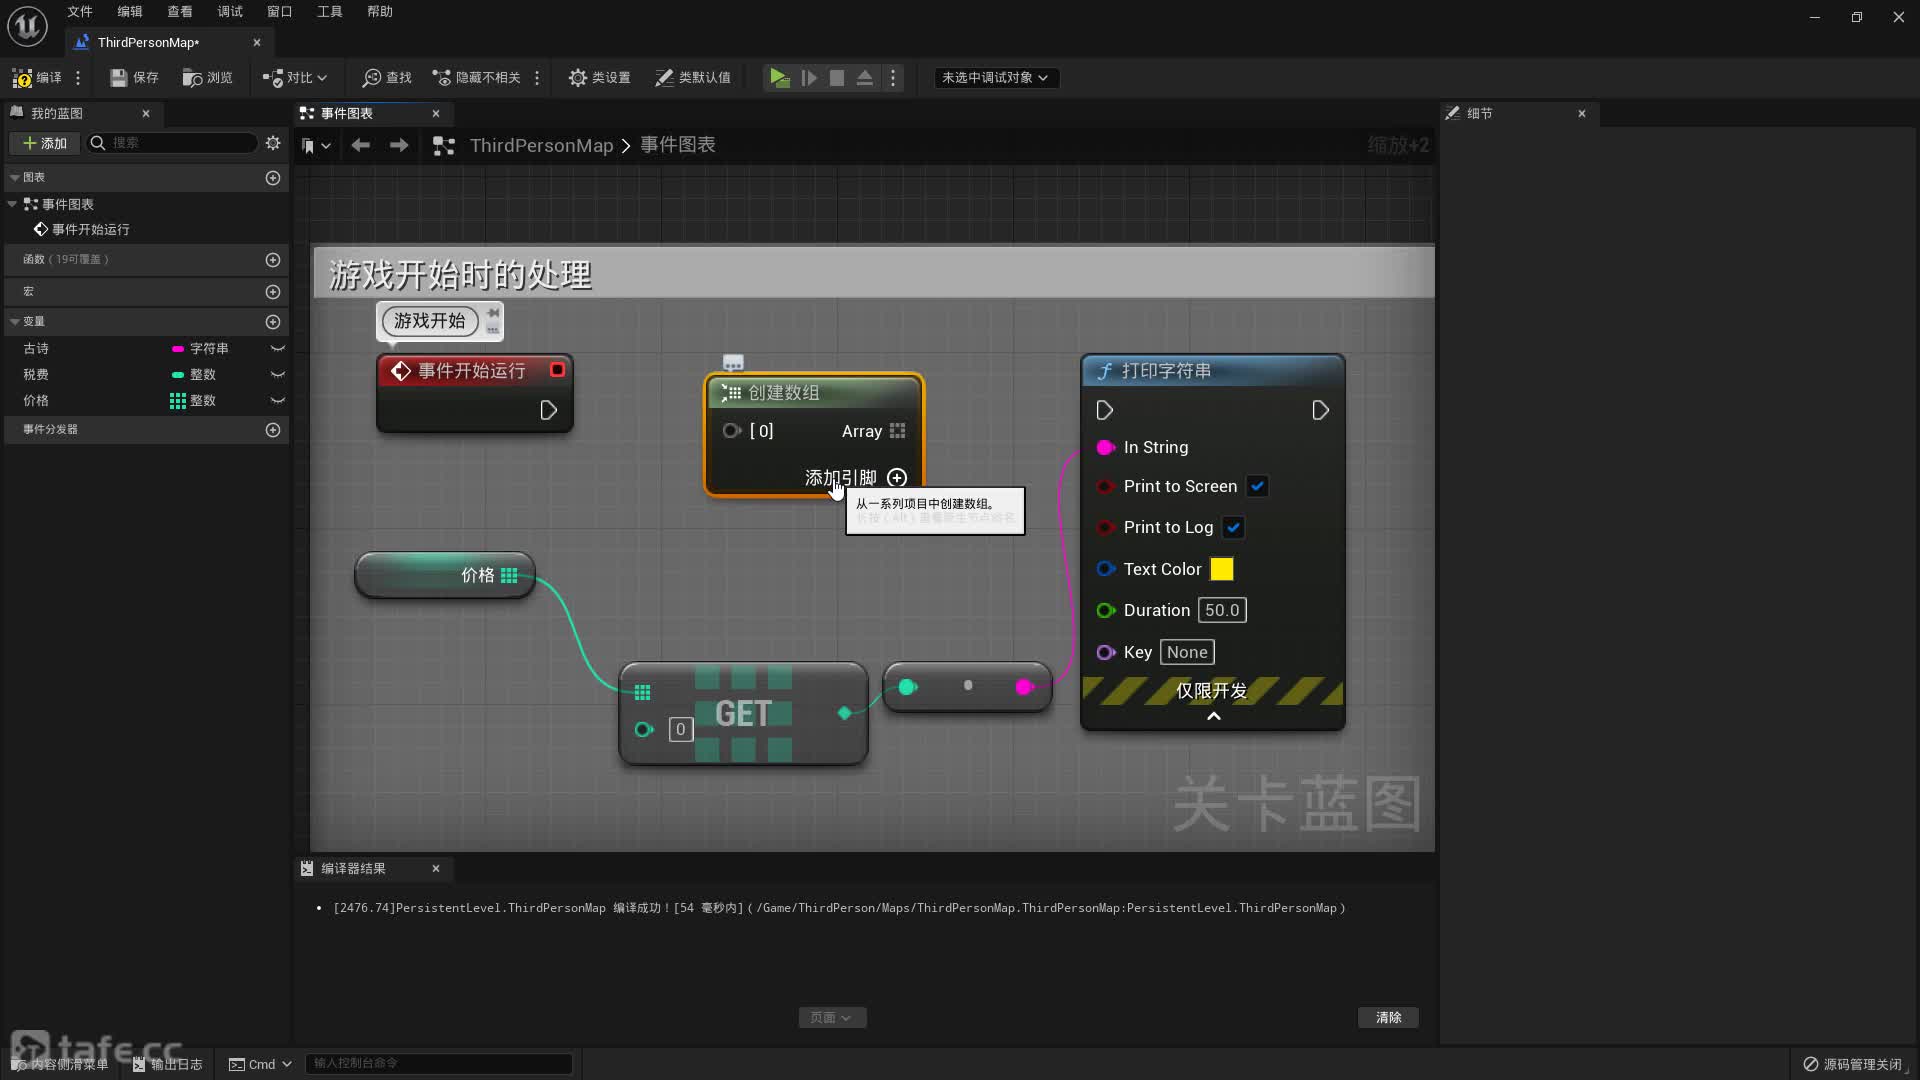
Task: Open yellow Text Color swatch
Action: pos(1222,570)
